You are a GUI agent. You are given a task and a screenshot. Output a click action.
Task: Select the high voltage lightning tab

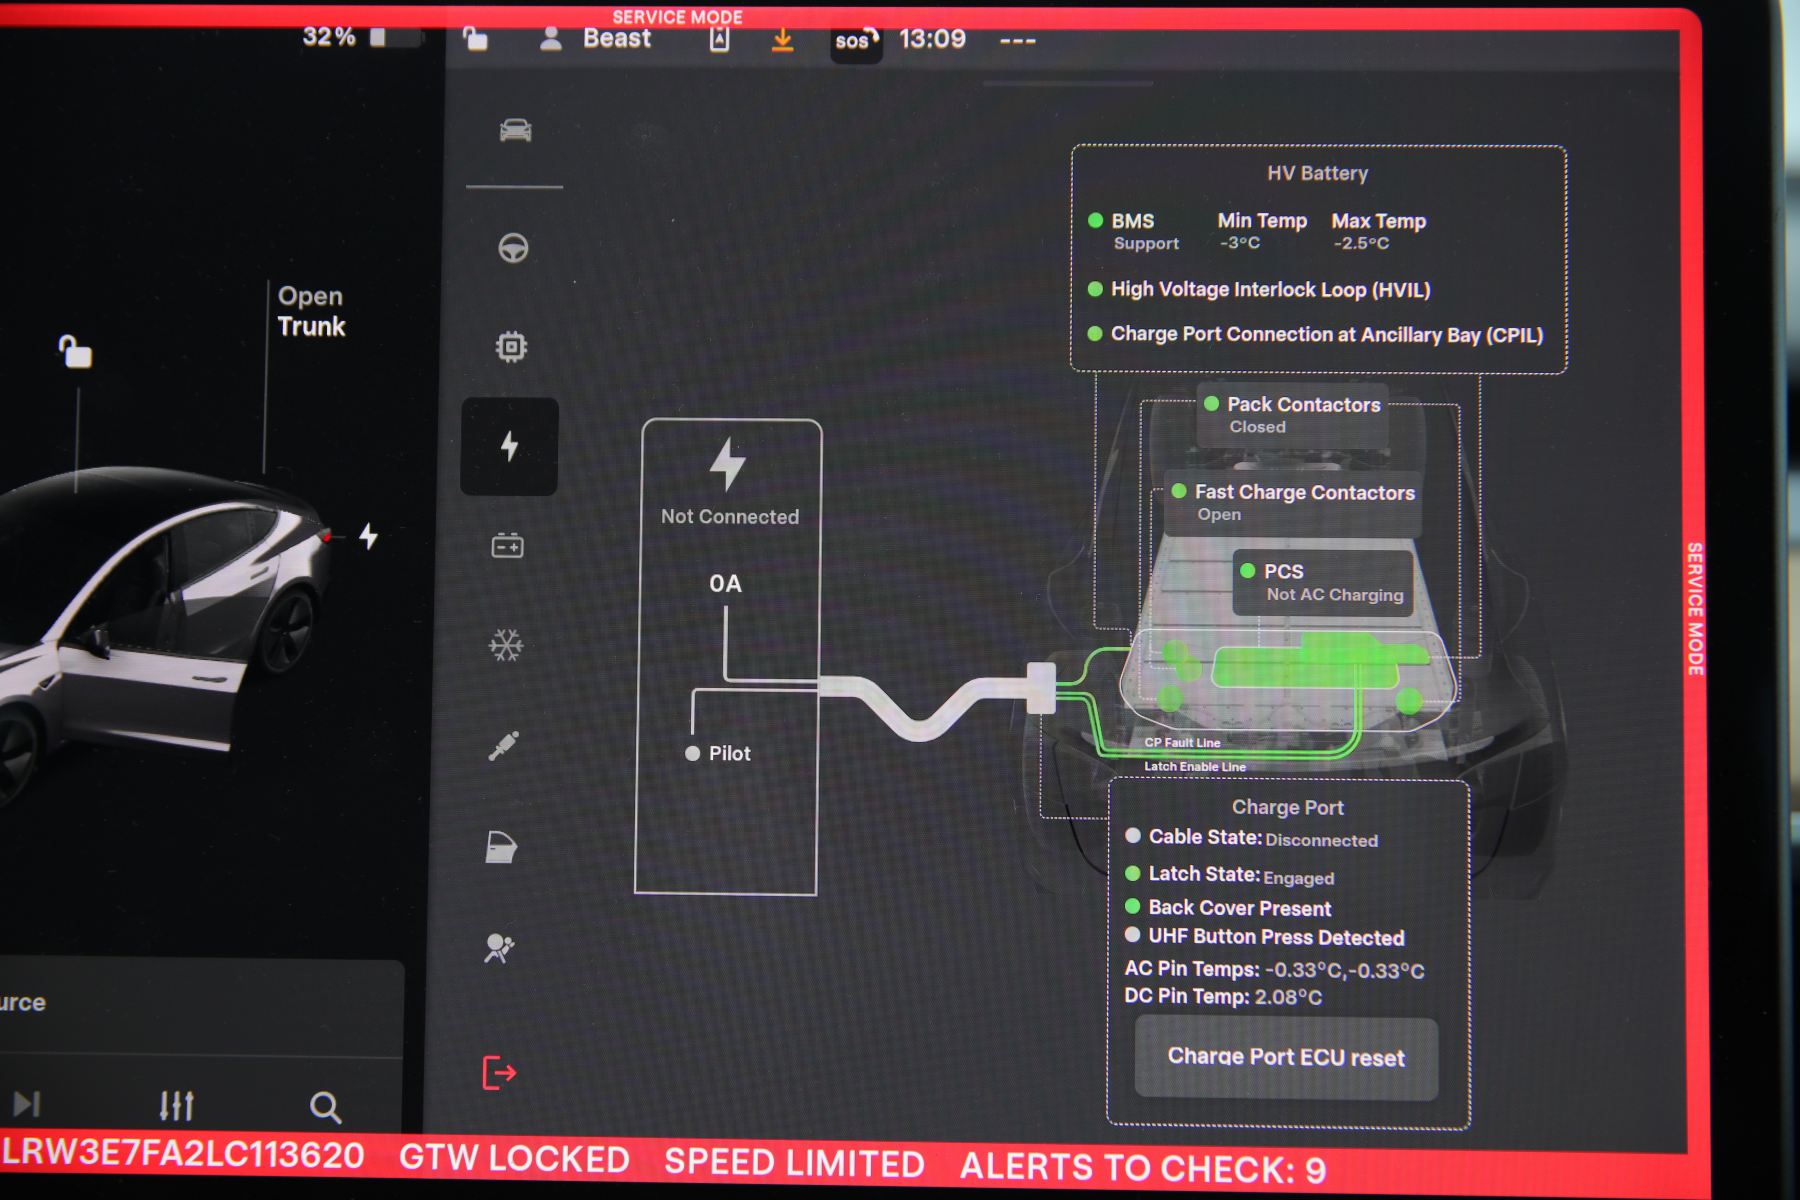pyautogui.click(x=509, y=446)
